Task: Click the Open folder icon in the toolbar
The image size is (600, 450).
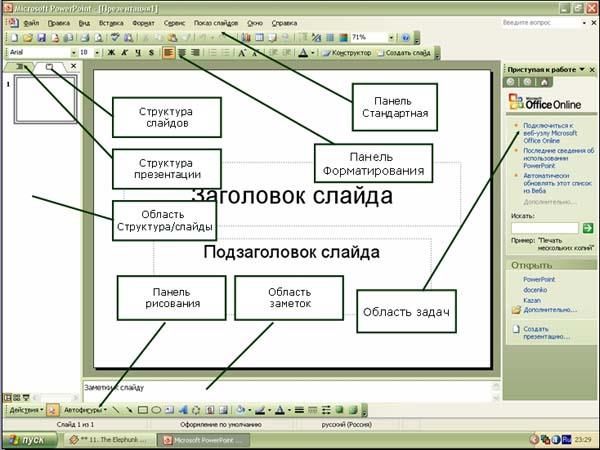Action: 28,38
